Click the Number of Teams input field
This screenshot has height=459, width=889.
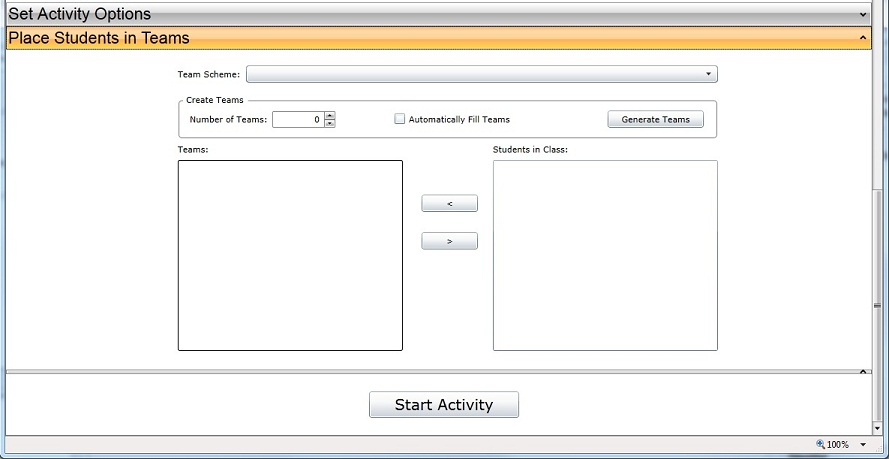[x=298, y=120]
